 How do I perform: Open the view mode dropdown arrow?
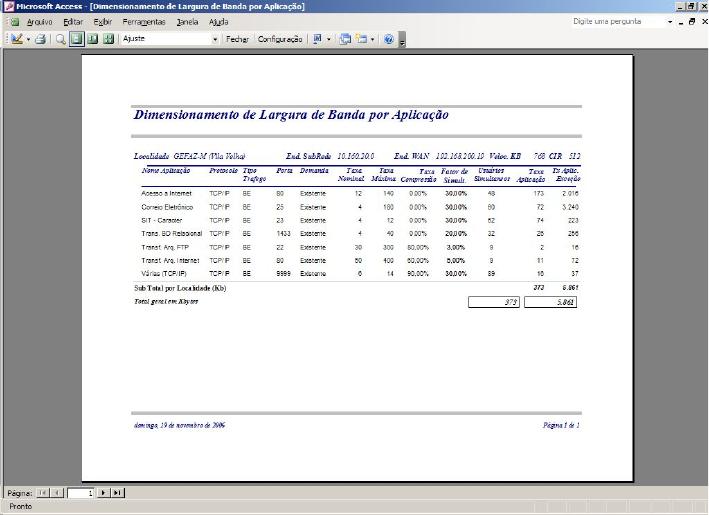(28, 39)
